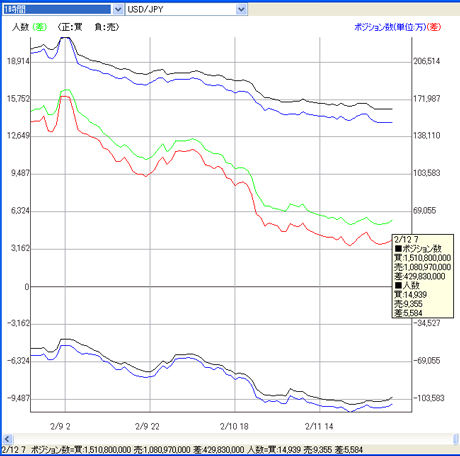Click the left axis value -3,162
Screen dimensions: 460x456
(18, 323)
